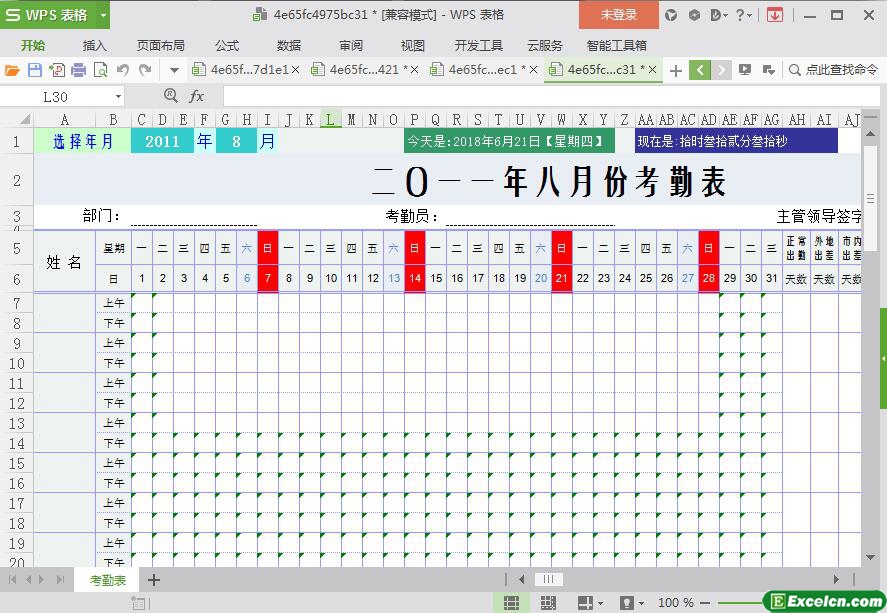
Task: Click the save icon in quick toolbar
Action: tap(34, 70)
